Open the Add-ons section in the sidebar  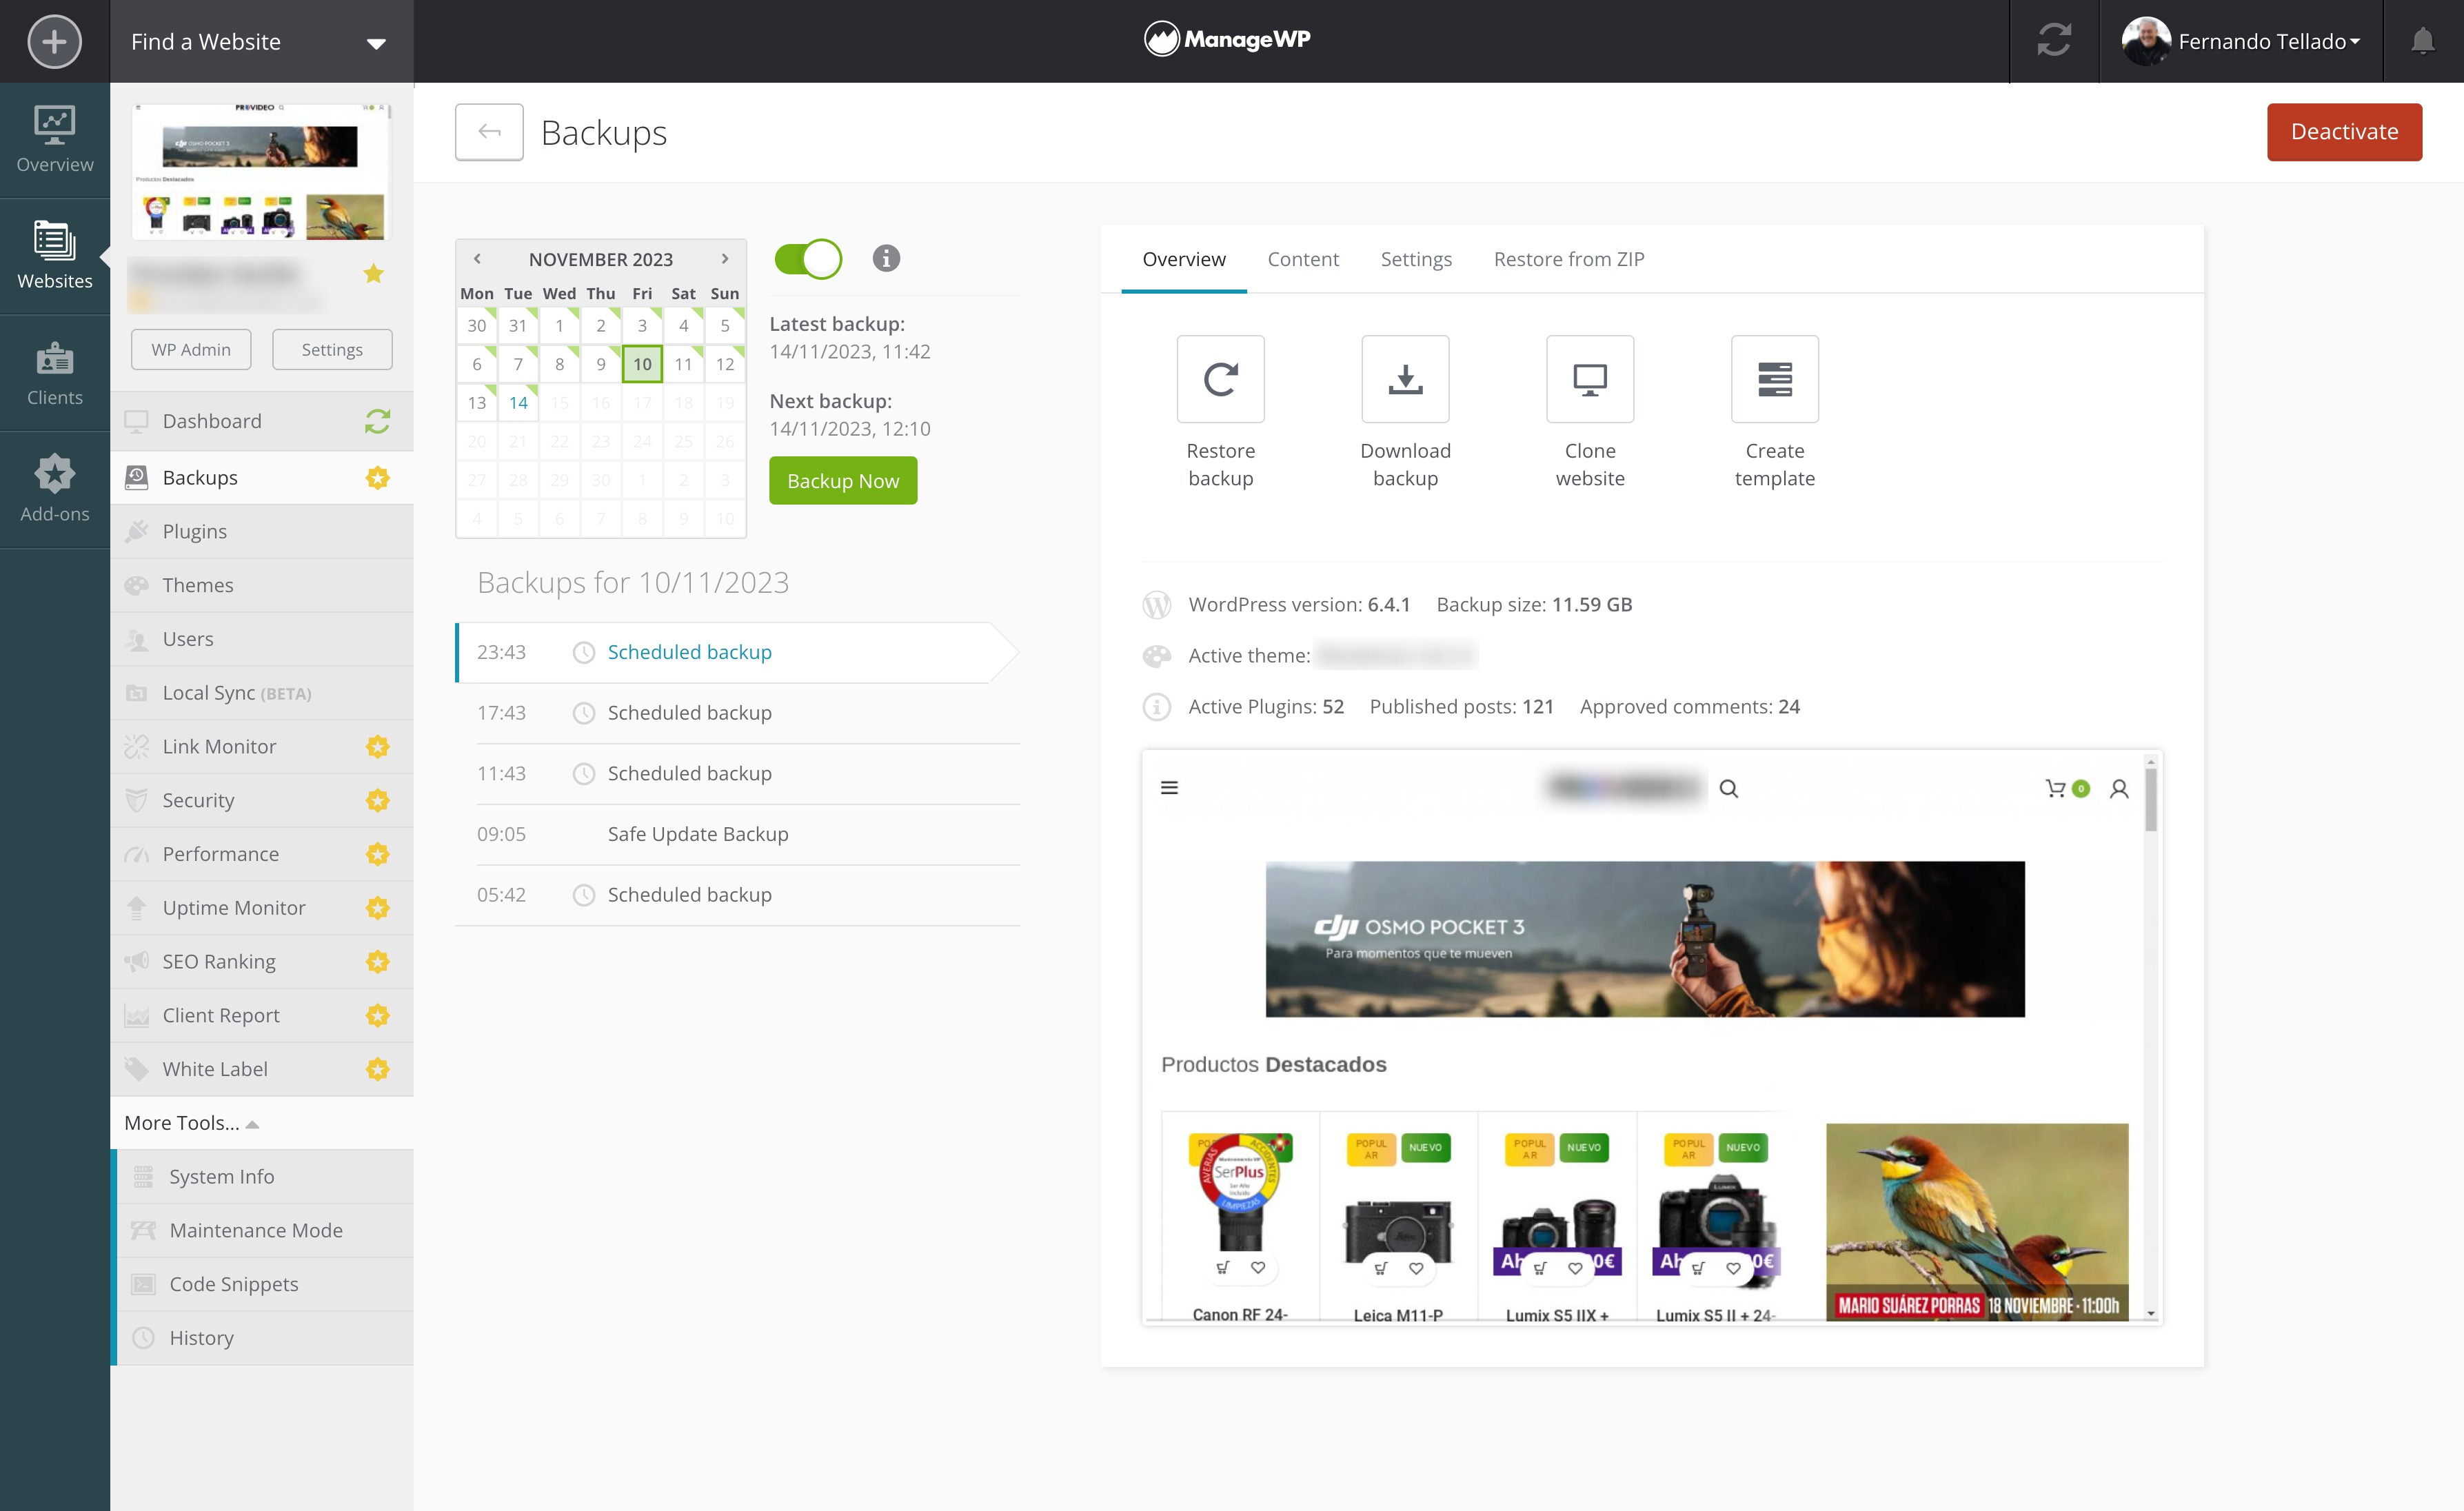(54, 489)
